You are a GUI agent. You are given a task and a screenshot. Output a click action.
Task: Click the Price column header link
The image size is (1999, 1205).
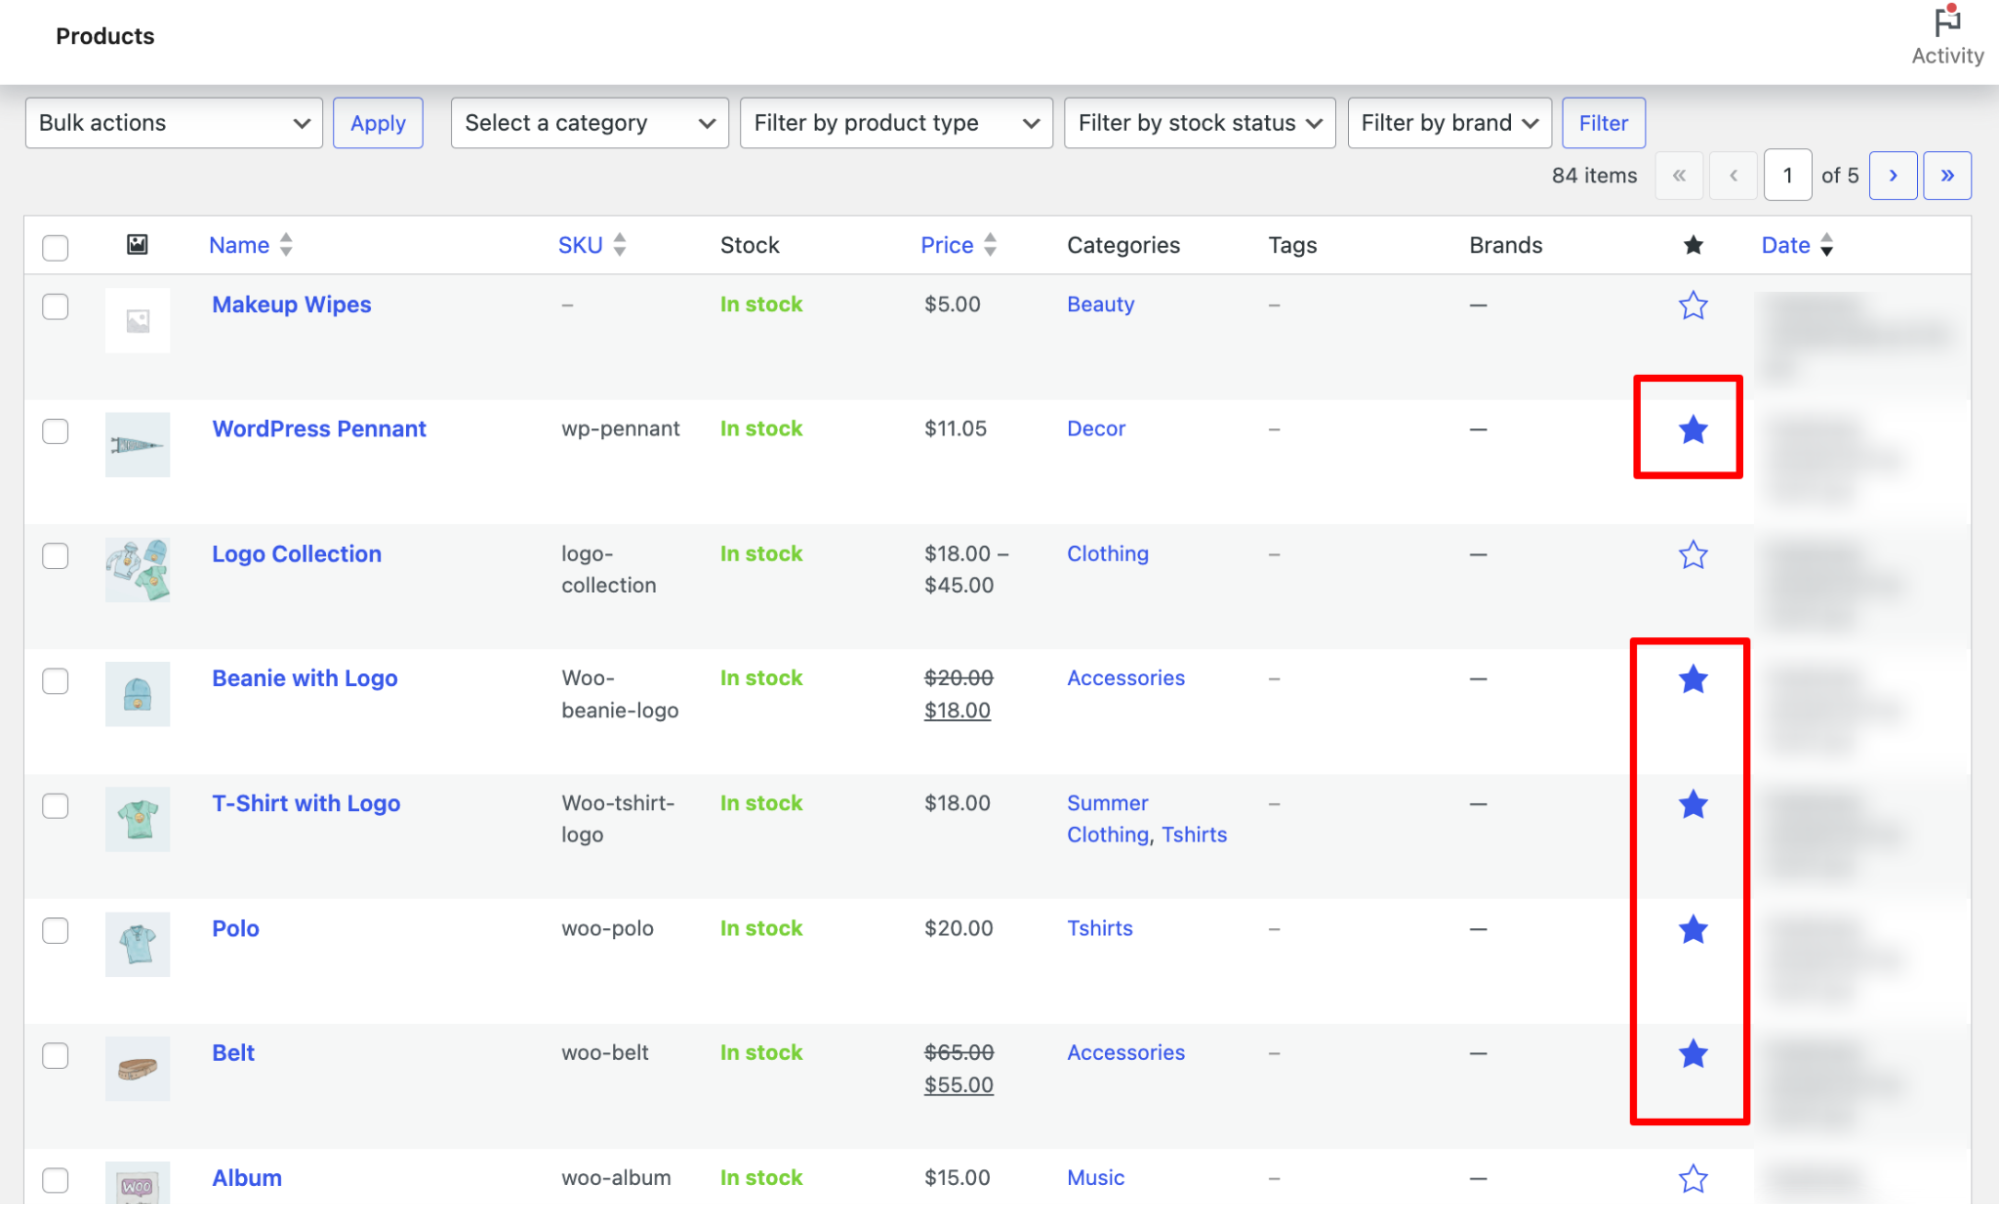(x=946, y=245)
